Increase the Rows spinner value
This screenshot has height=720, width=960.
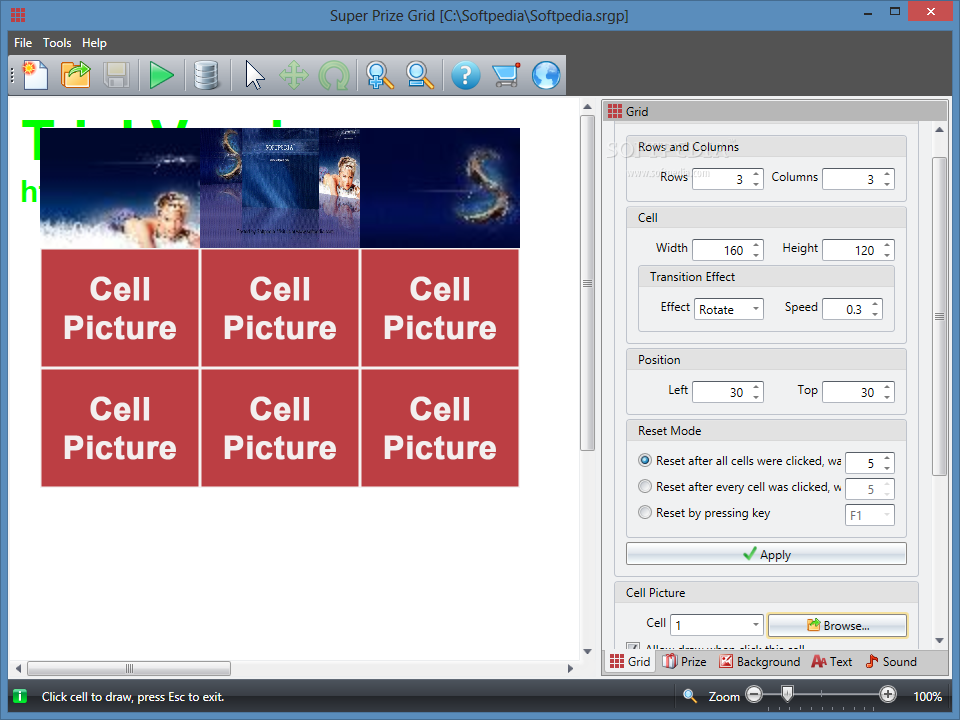click(x=756, y=174)
